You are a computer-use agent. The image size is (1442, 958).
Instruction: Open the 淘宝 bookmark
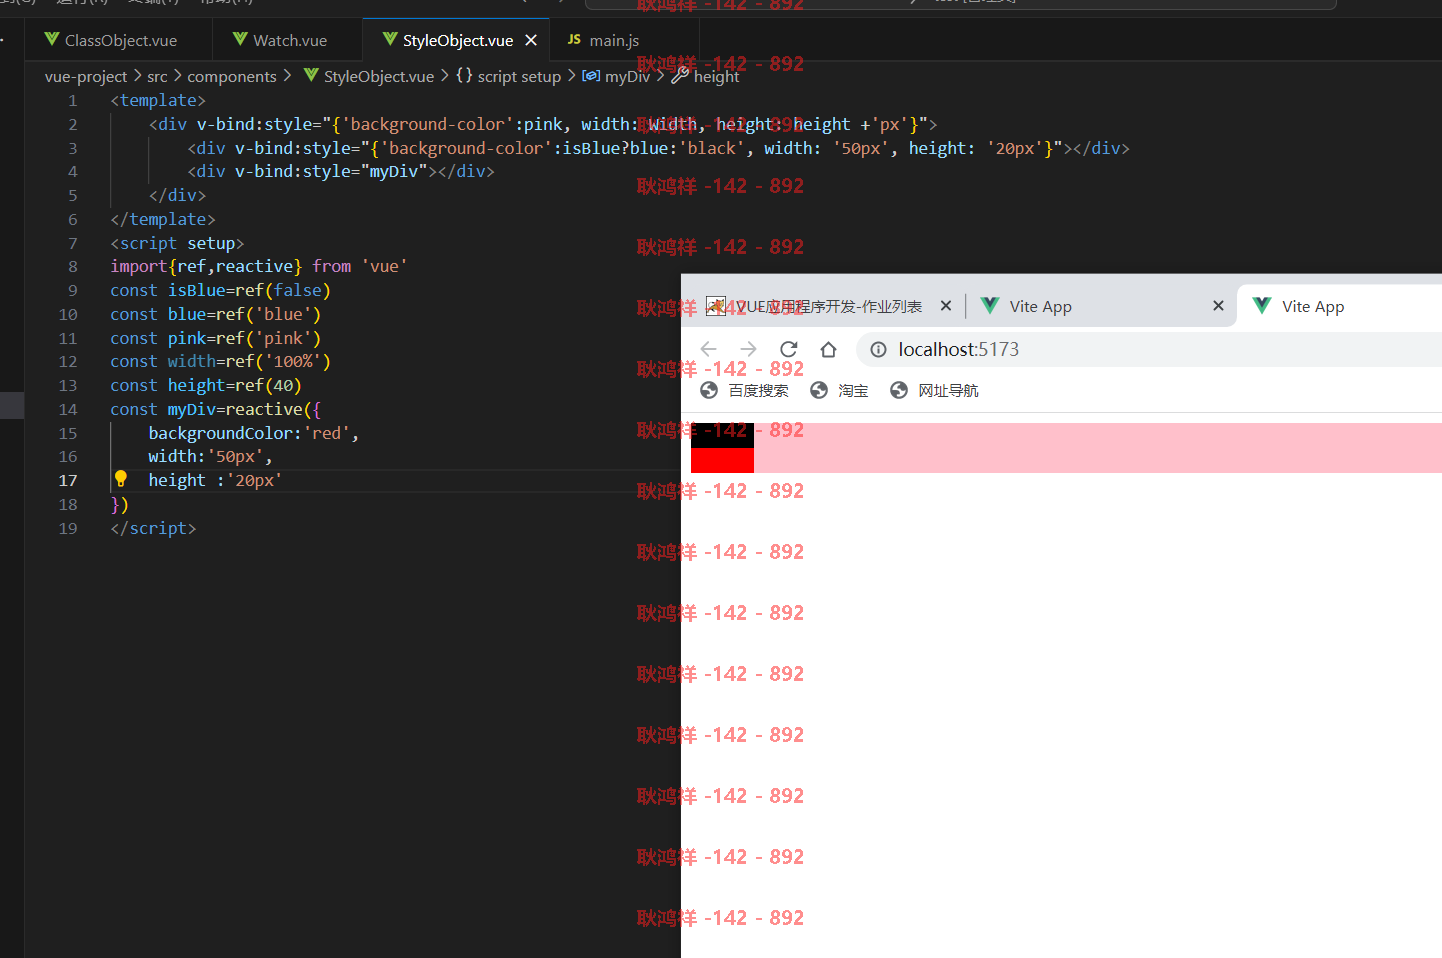pos(839,390)
